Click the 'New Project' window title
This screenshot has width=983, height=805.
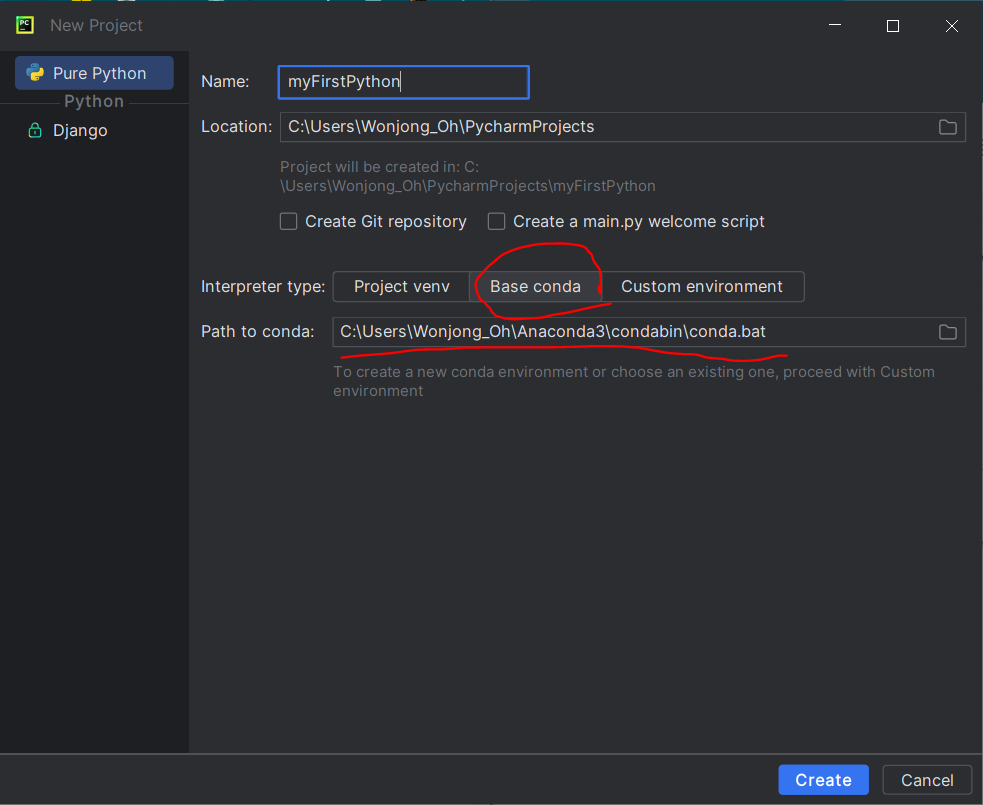(96, 25)
